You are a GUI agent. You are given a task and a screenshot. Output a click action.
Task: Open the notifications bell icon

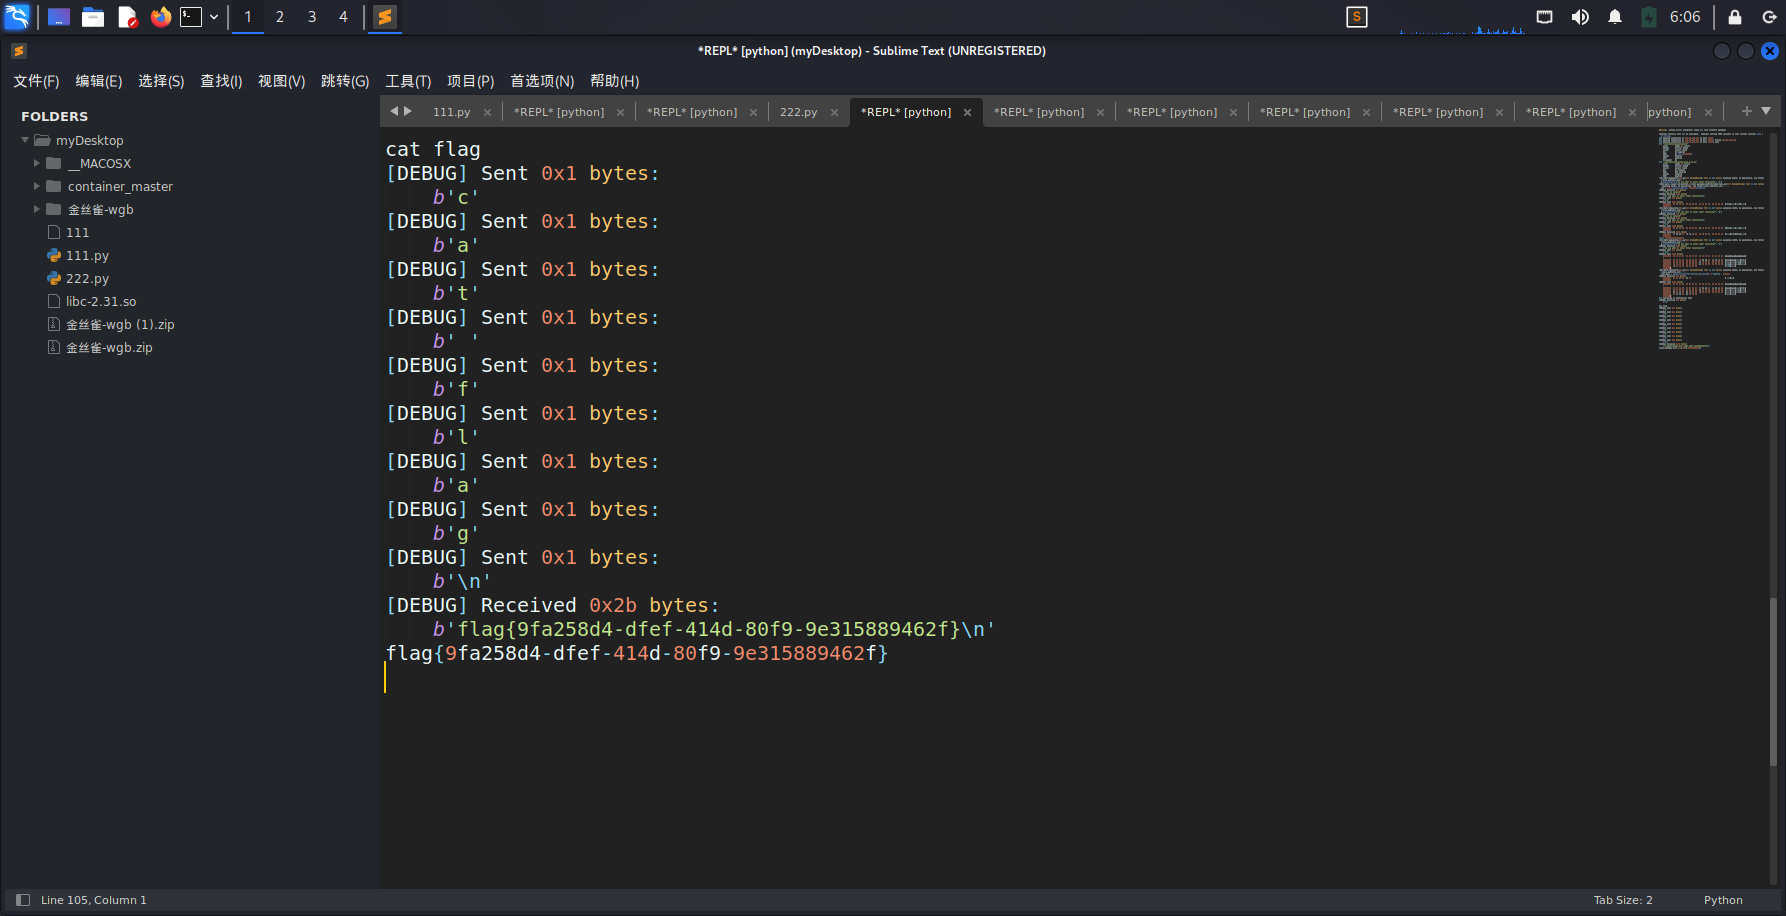(x=1615, y=17)
